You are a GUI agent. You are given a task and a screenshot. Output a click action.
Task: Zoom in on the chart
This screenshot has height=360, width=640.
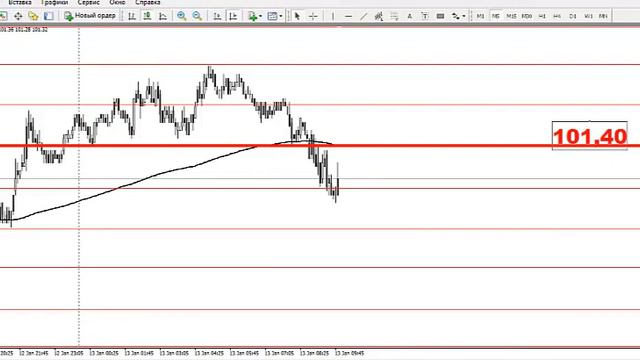(x=182, y=16)
